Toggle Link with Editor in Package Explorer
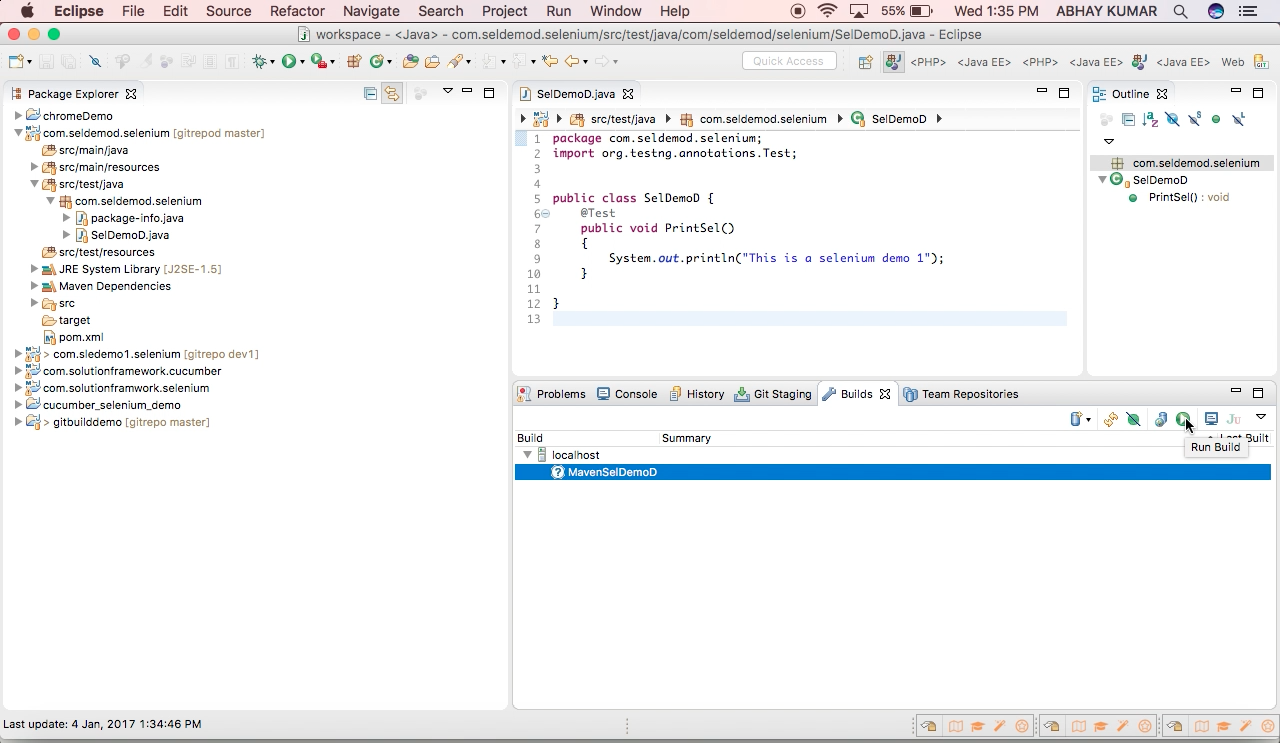 point(392,93)
